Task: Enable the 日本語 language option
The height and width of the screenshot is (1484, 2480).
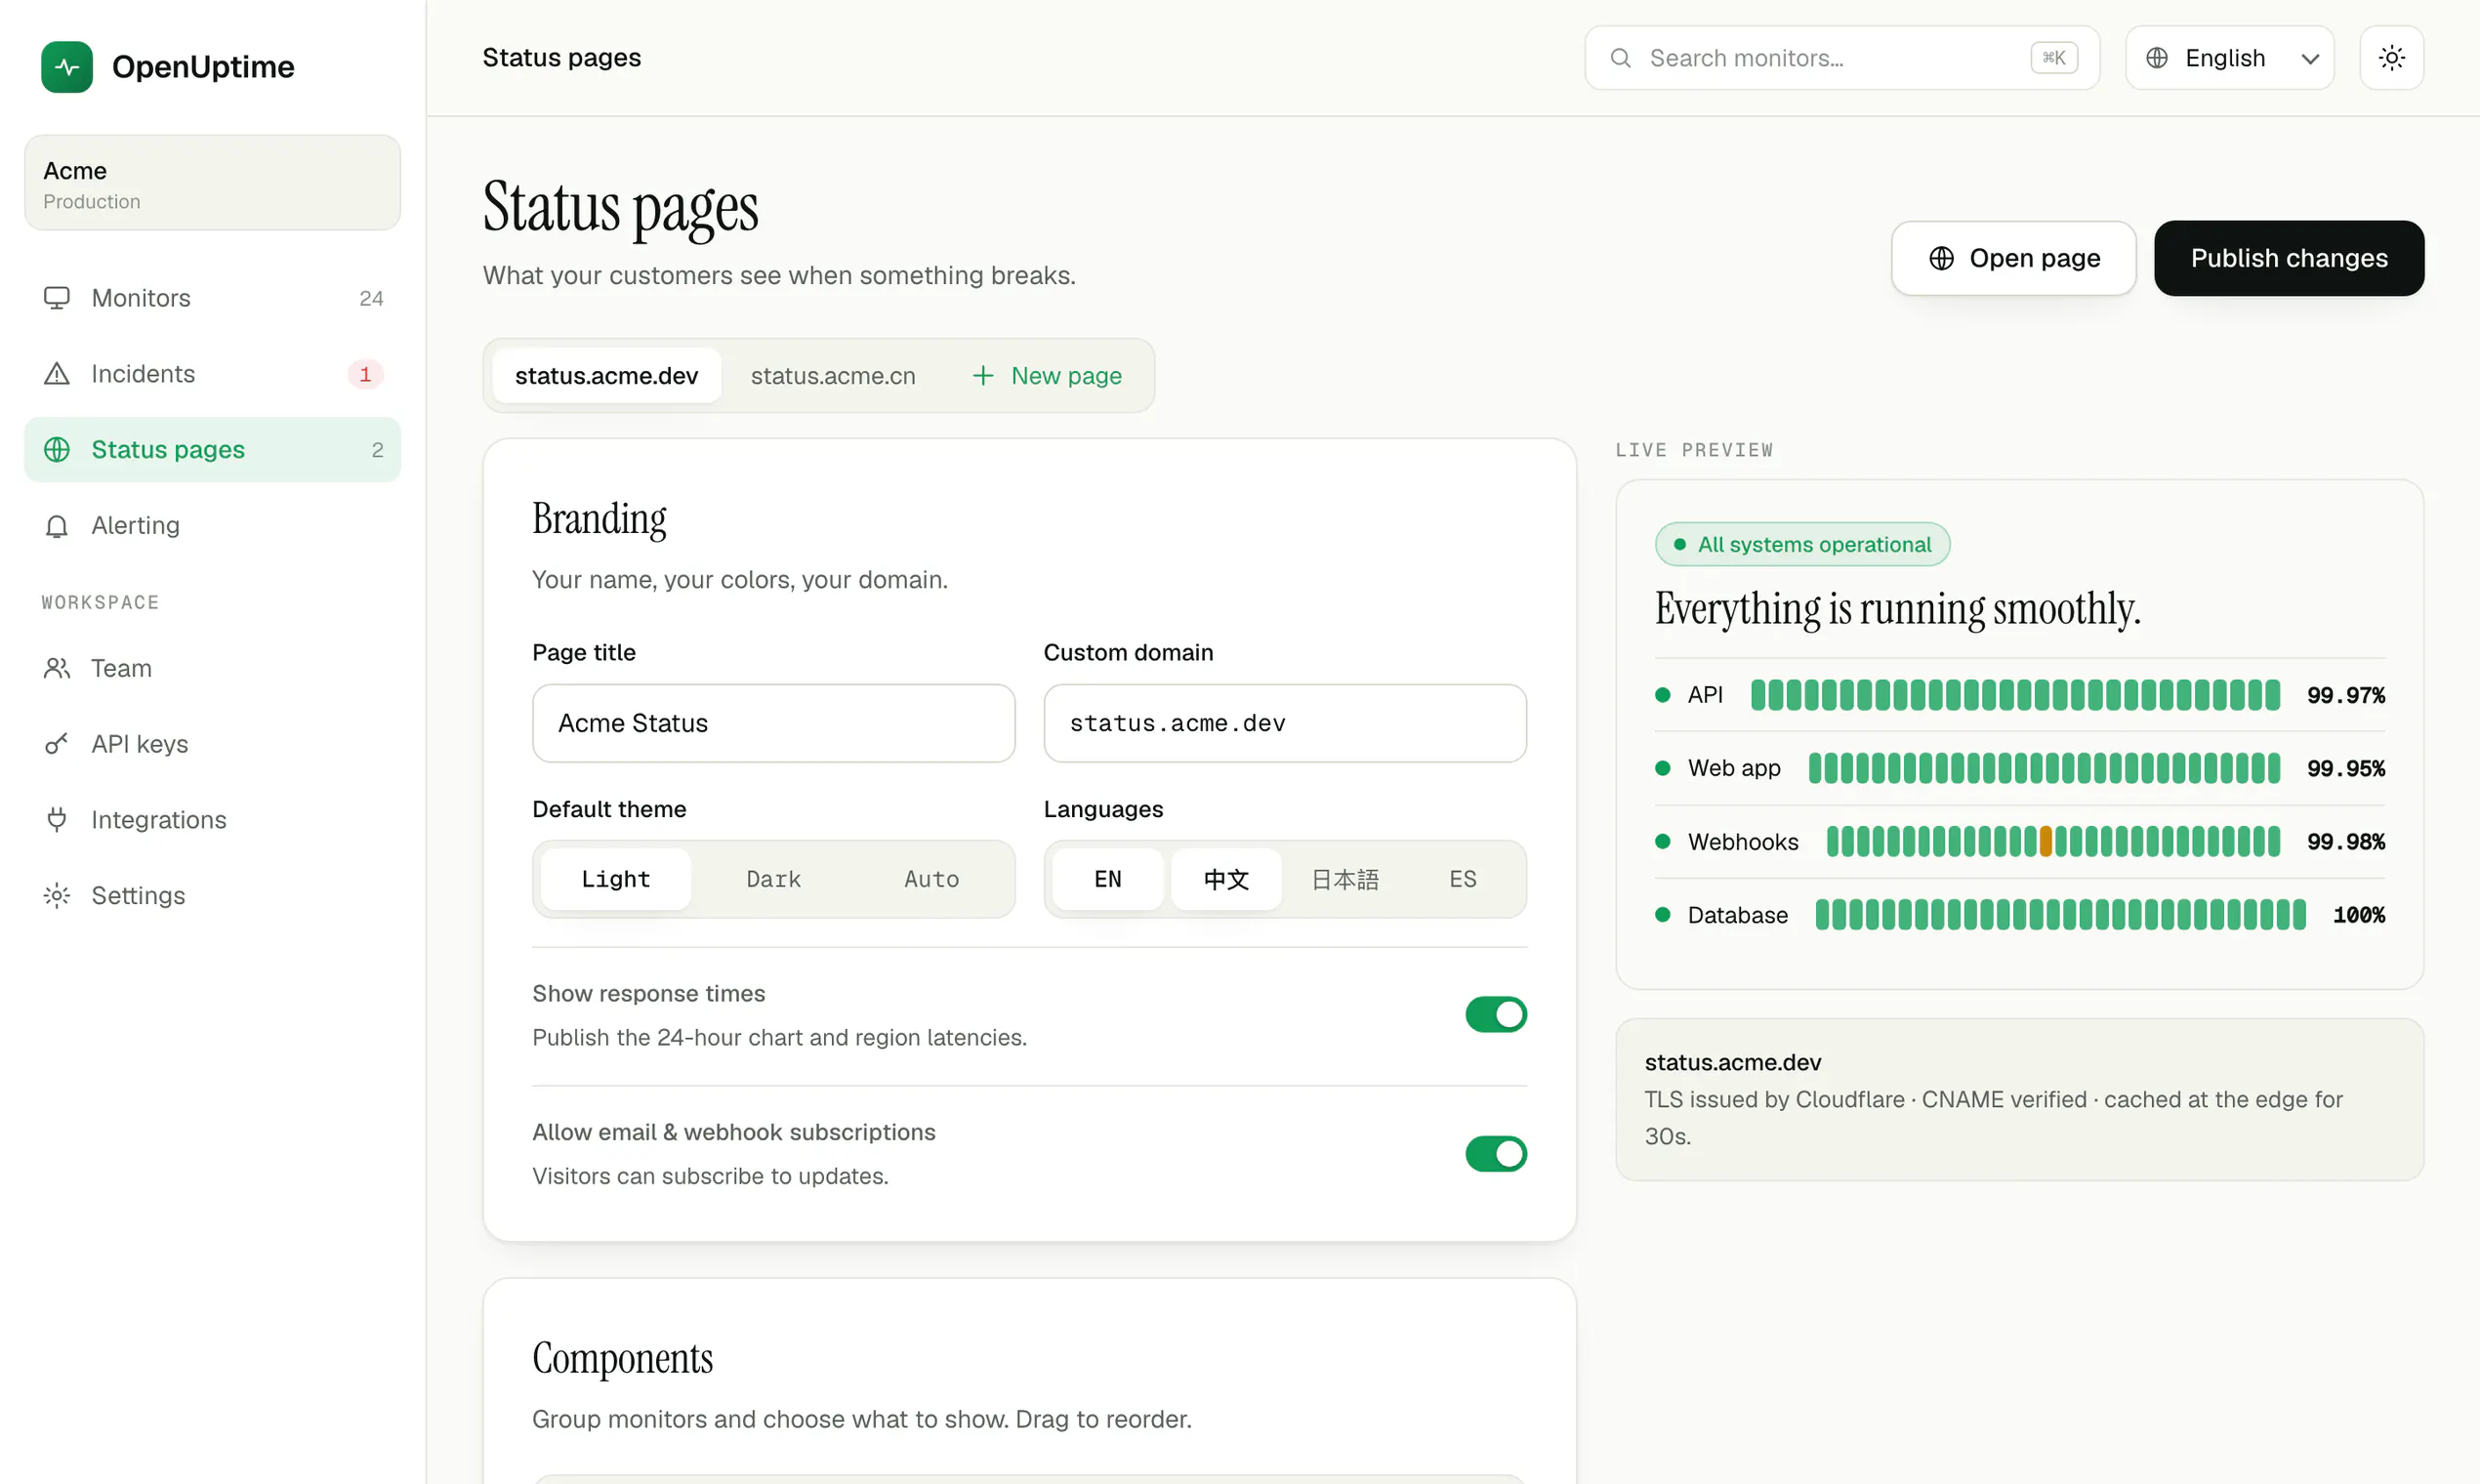Action: coord(1344,879)
